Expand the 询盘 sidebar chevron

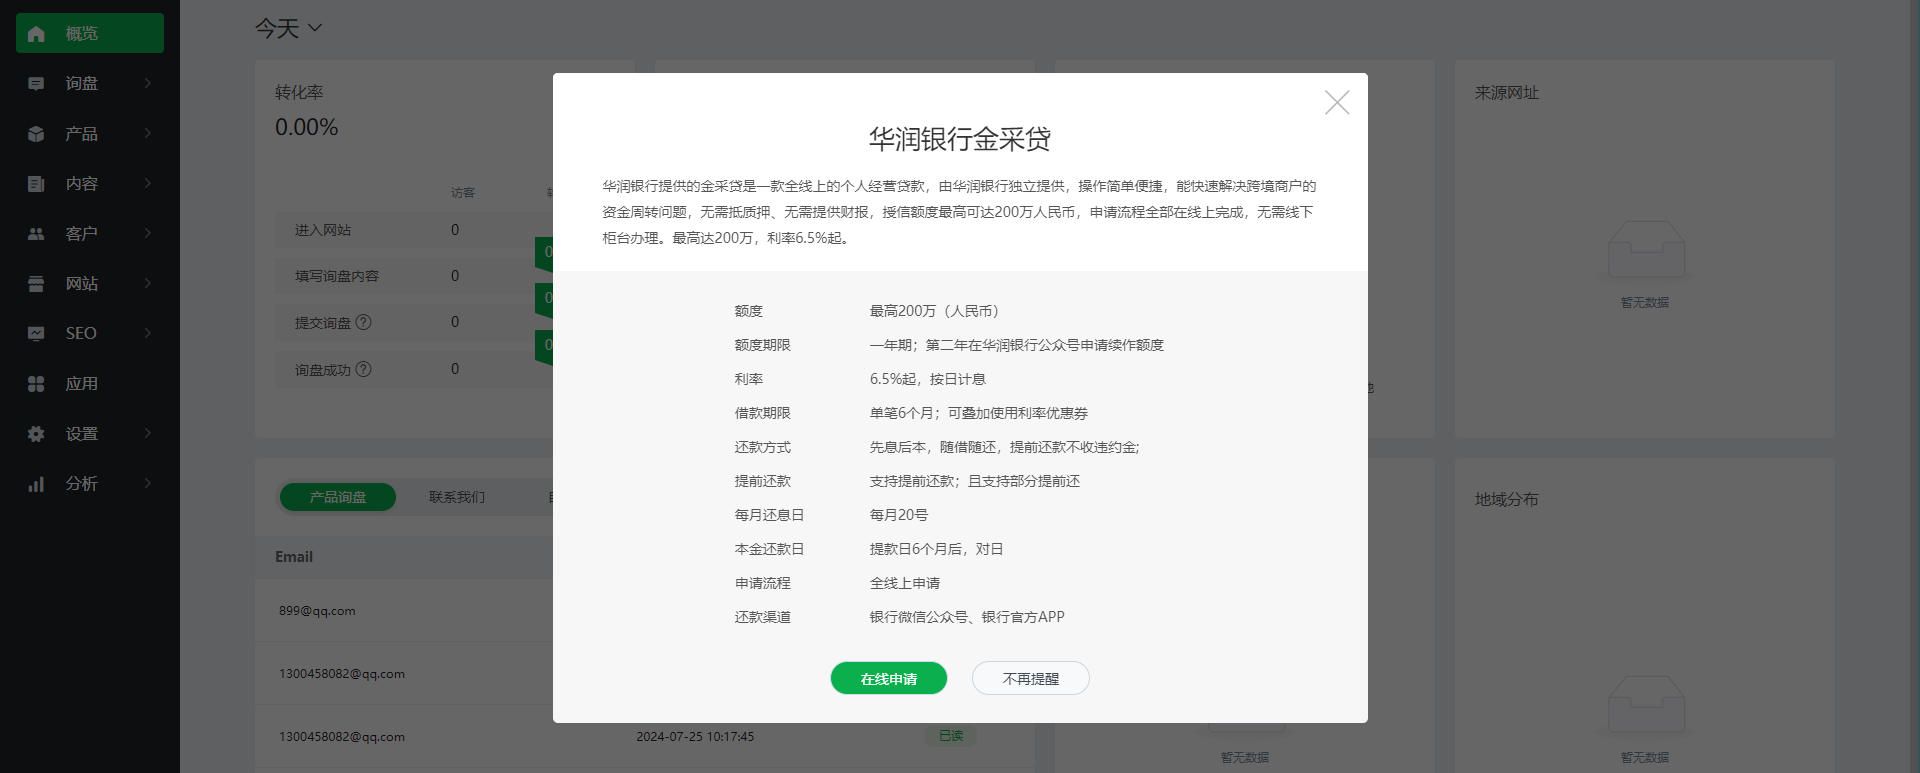coord(148,83)
